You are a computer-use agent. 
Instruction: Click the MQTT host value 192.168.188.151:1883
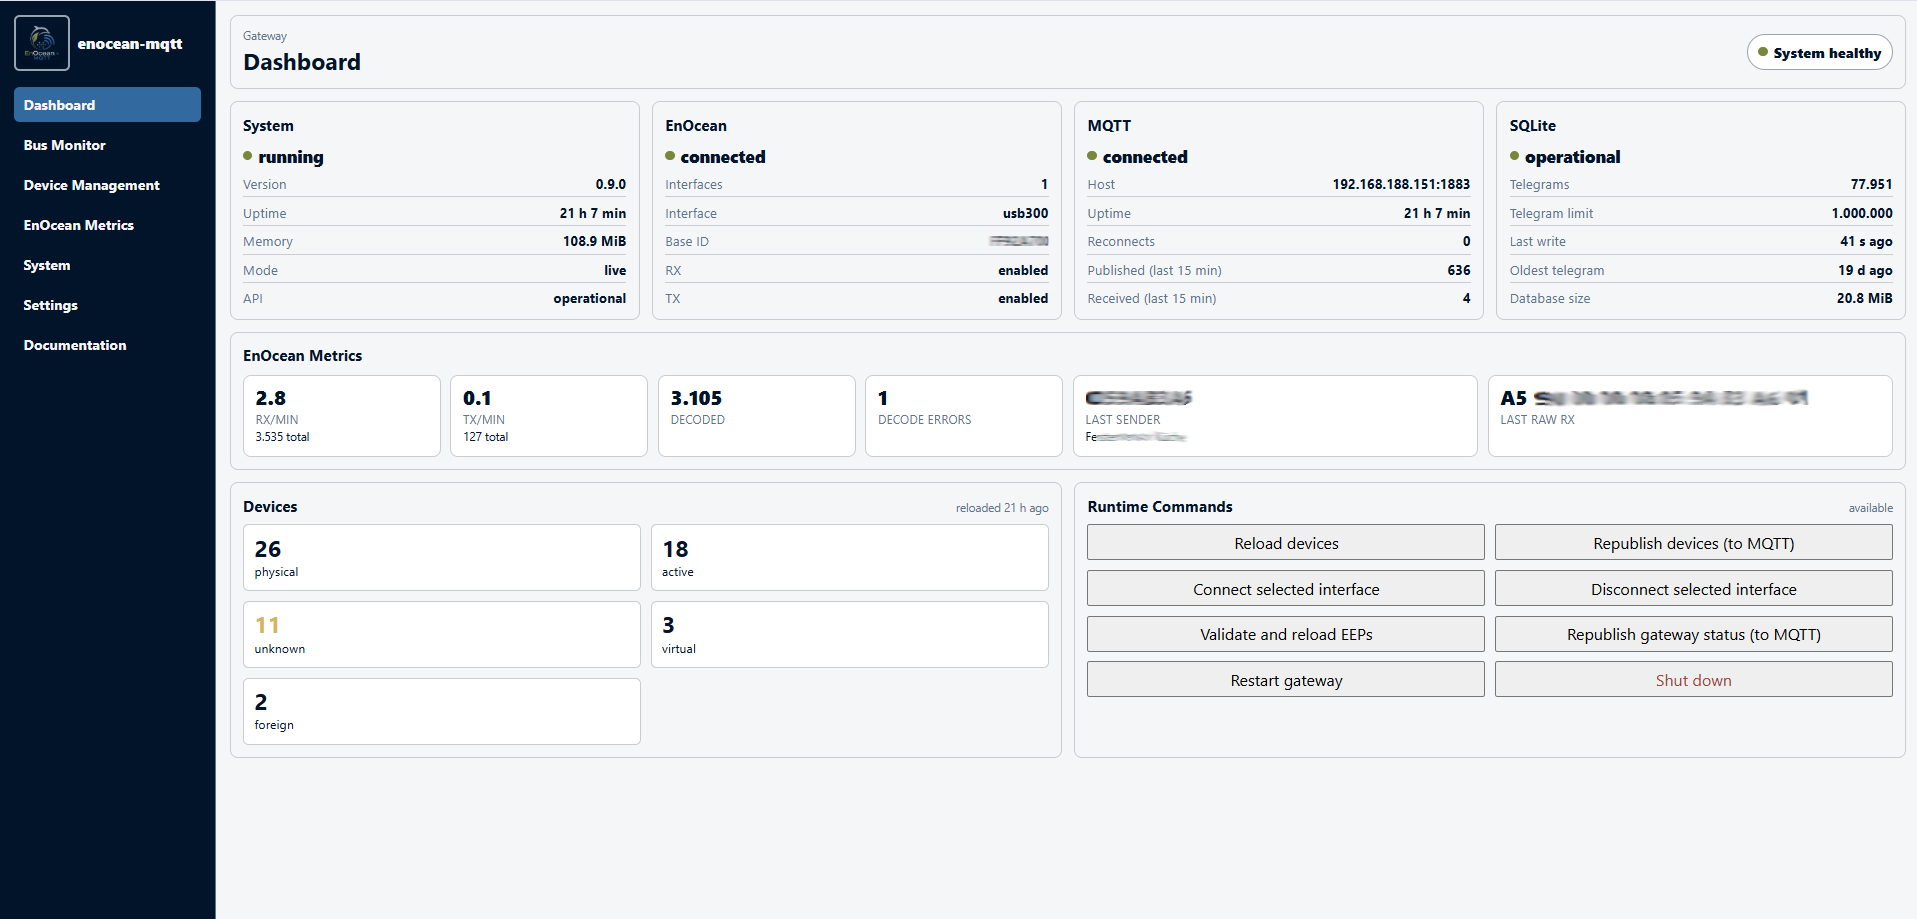coord(1401,184)
